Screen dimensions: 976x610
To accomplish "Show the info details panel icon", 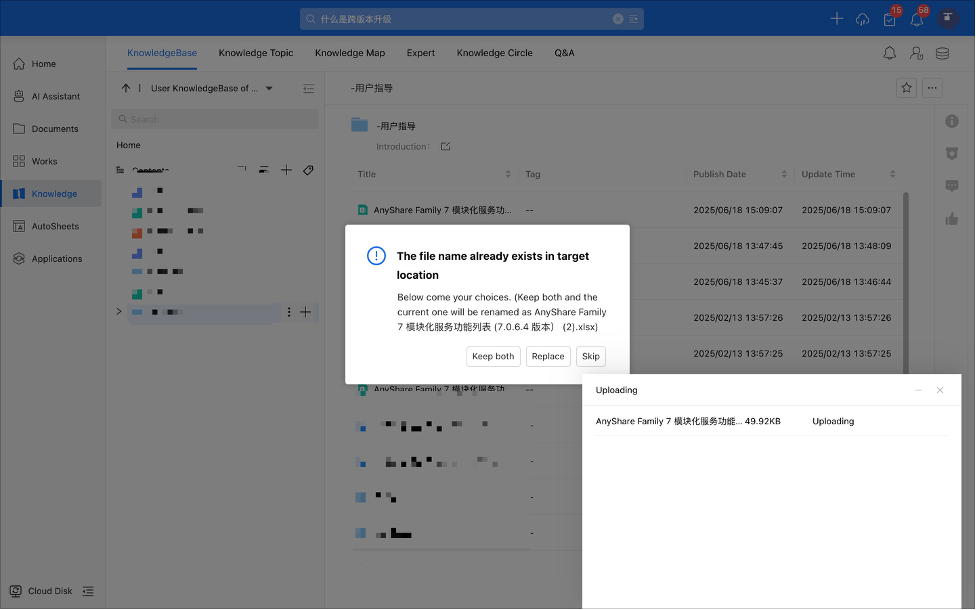I will (952, 121).
